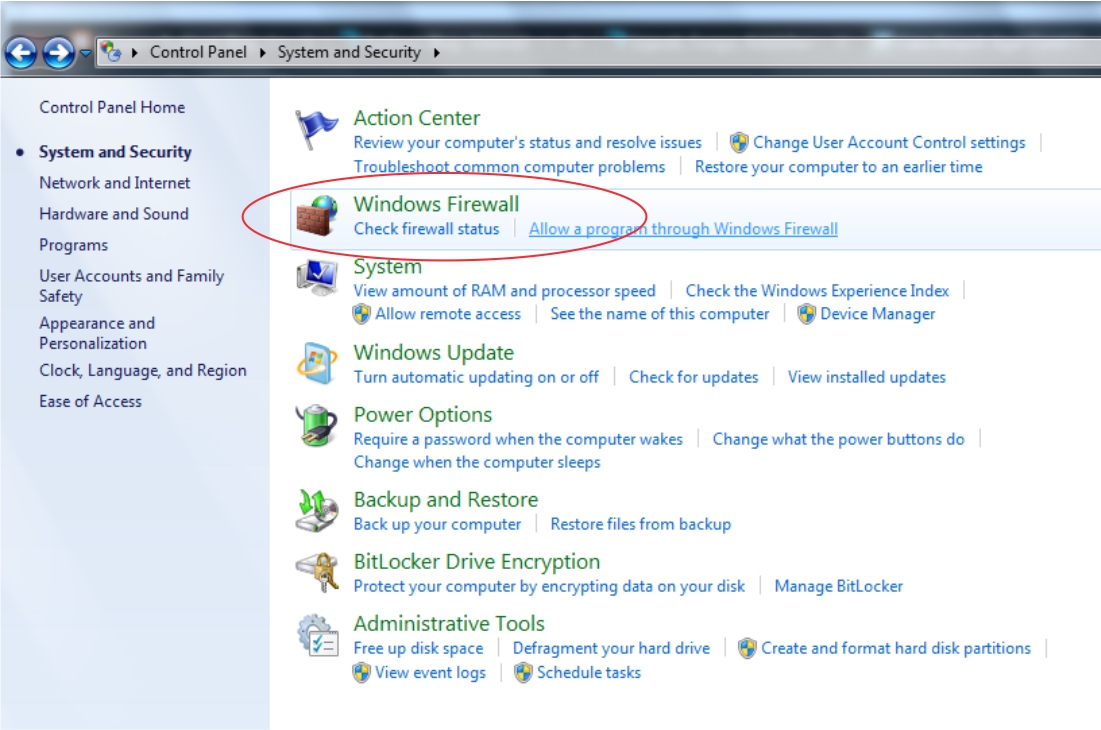Click Restore your computer to an earlier time
The width and height of the screenshot is (1101, 730).
838,167
